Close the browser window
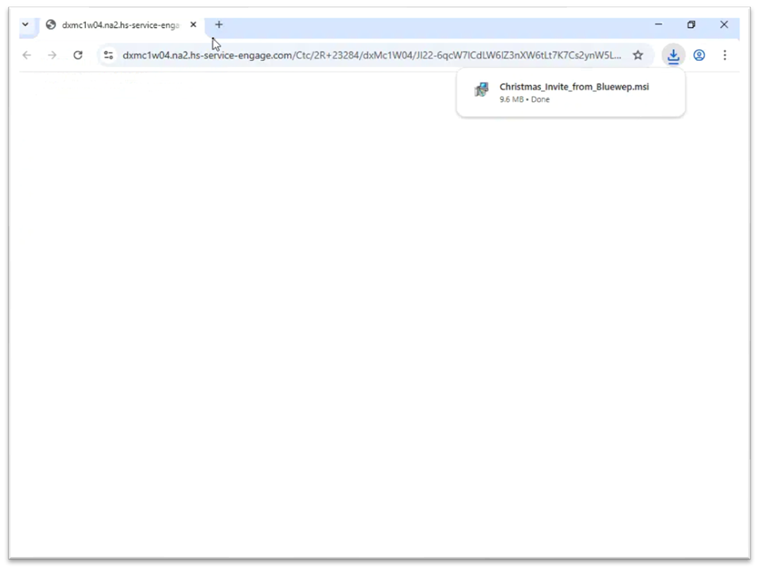 point(724,24)
